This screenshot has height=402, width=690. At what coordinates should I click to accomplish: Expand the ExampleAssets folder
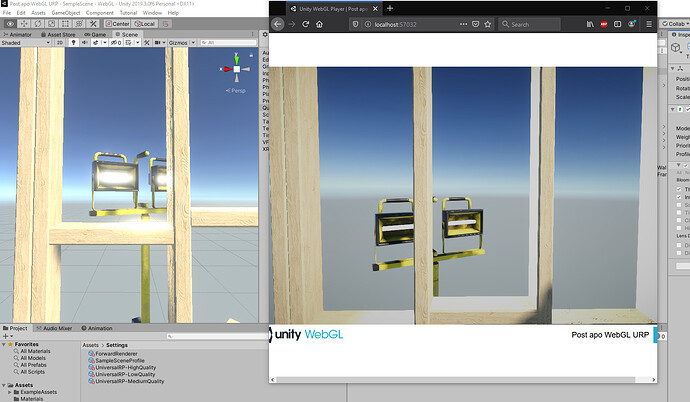pos(10,392)
